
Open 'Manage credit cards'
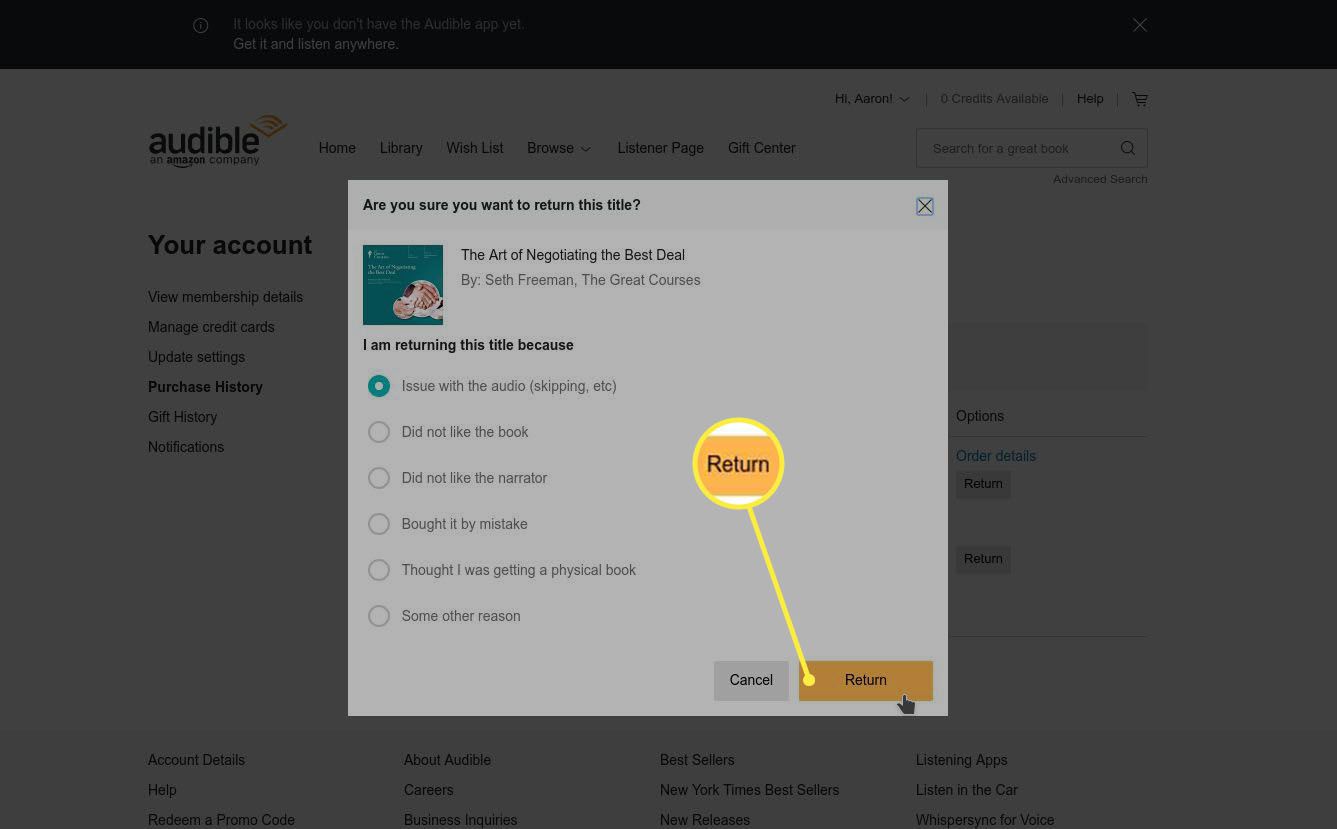coord(211,327)
